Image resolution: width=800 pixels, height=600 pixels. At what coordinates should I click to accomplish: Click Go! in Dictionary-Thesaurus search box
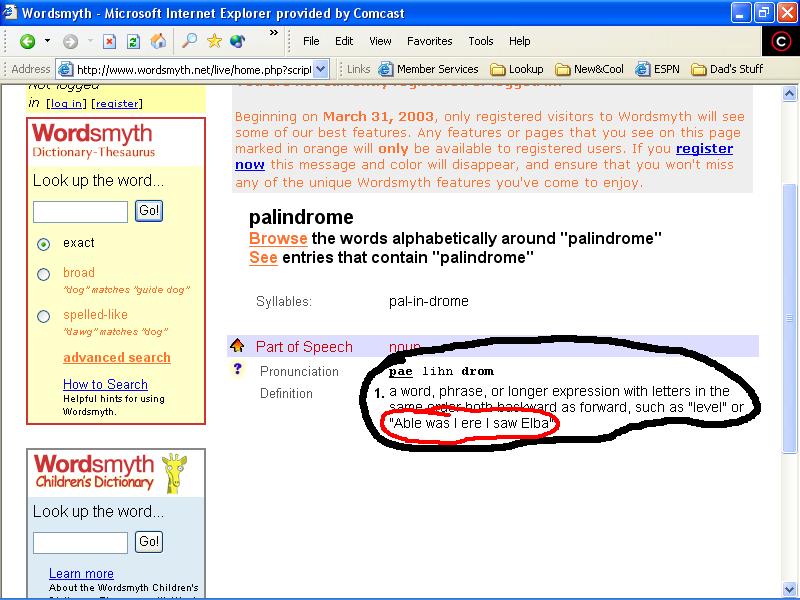tap(149, 211)
